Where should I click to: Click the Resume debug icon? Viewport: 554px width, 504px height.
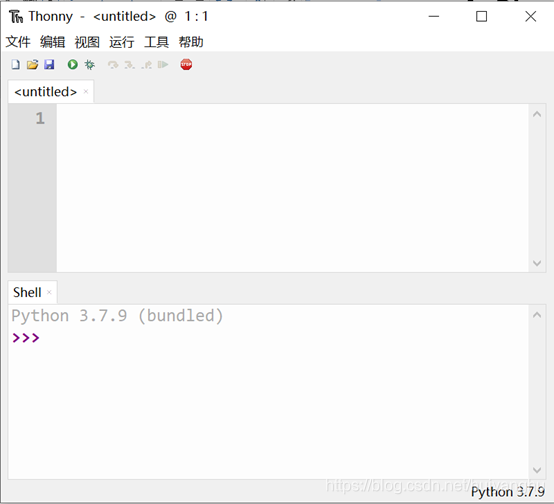pos(163,65)
